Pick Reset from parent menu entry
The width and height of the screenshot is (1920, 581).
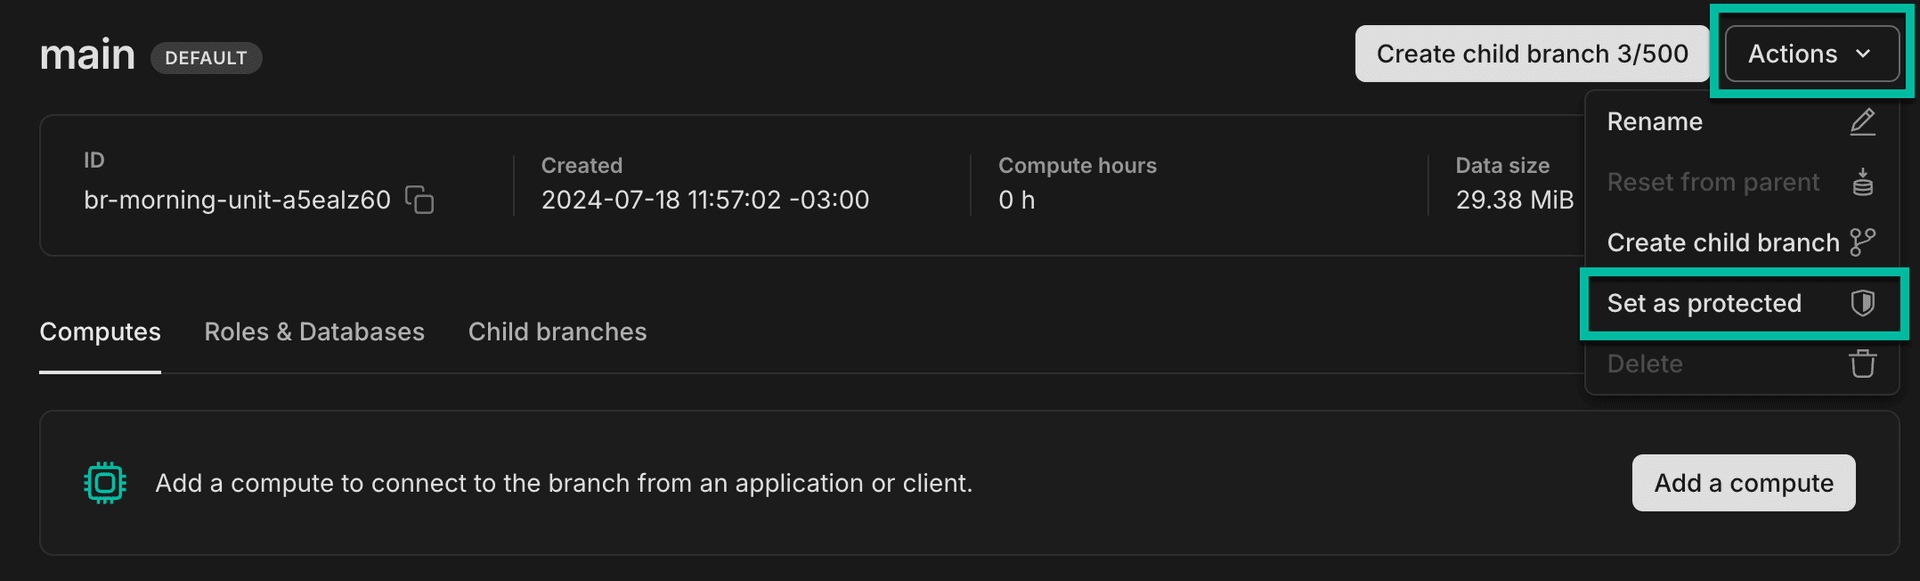[1712, 182]
